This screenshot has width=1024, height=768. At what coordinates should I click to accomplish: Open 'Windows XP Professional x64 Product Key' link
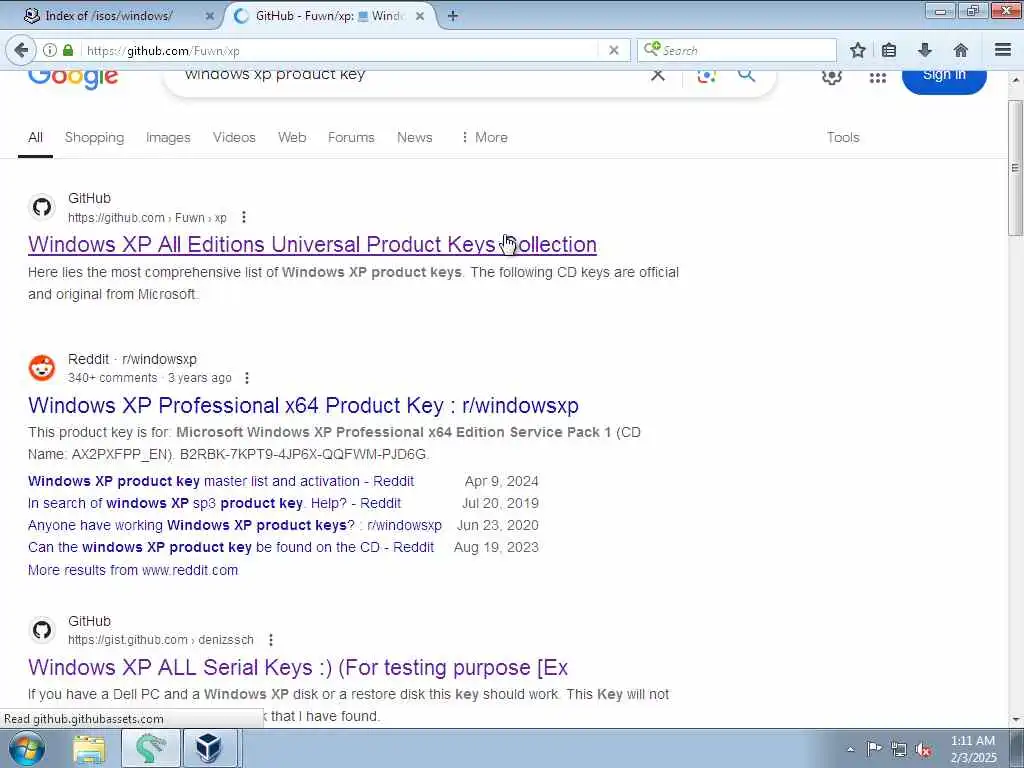point(303,405)
